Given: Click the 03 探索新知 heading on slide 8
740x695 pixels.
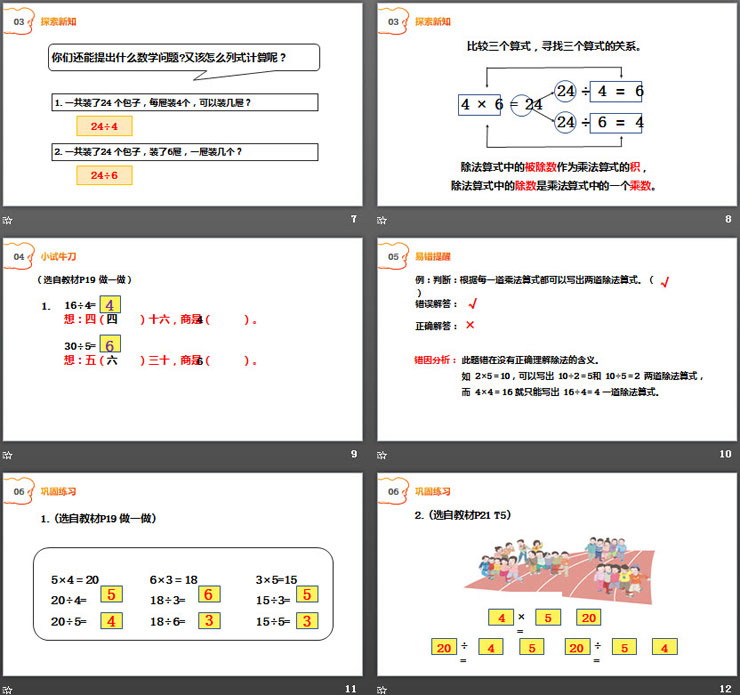Looking at the screenshot, I should tap(416, 21).
